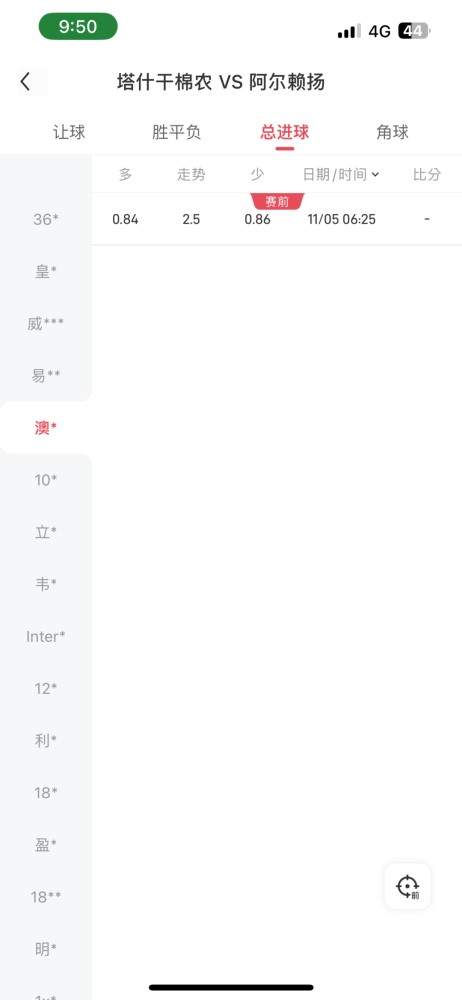This screenshot has width=462, height=1000.
Task: Choose 威*** from the bookmaker list
Action: (46, 324)
